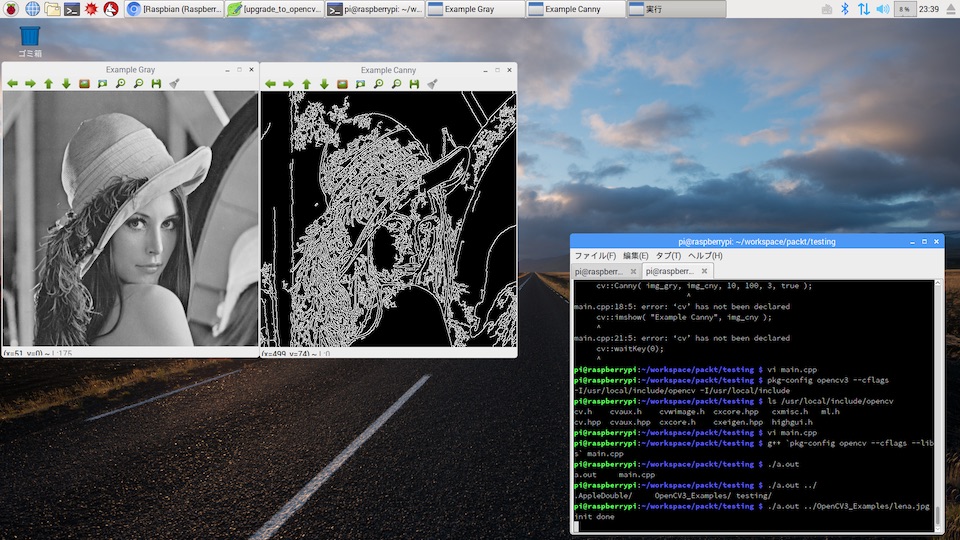
Task: Close the terminal window
Action: (936, 242)
